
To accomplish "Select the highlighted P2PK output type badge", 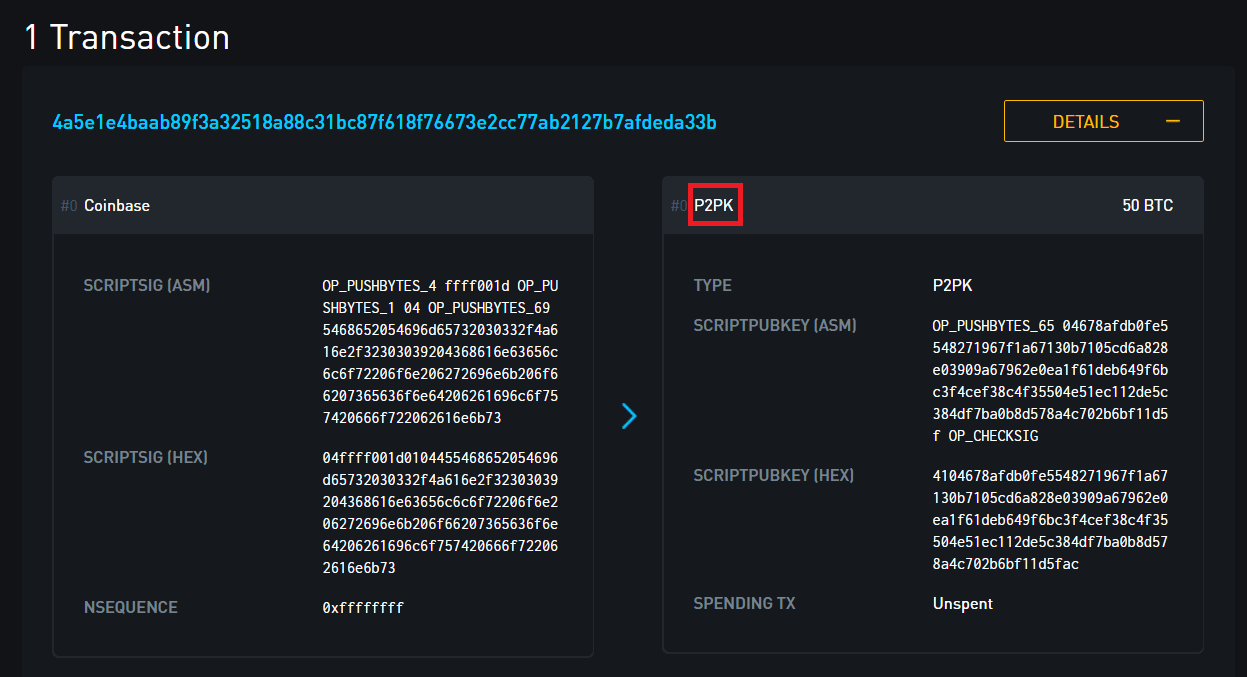I will (715, 204).
